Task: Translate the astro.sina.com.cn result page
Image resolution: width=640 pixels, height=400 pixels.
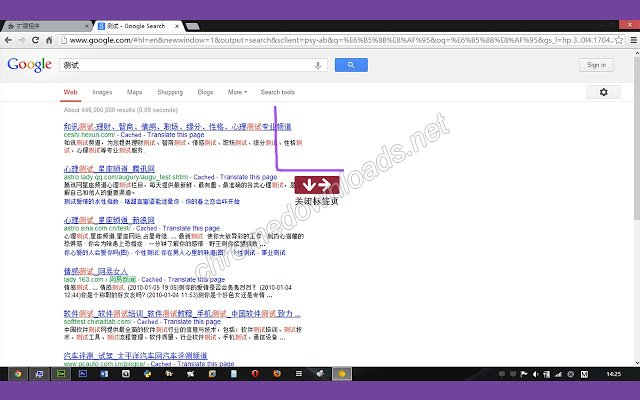Action: click(x=191, y=228)
